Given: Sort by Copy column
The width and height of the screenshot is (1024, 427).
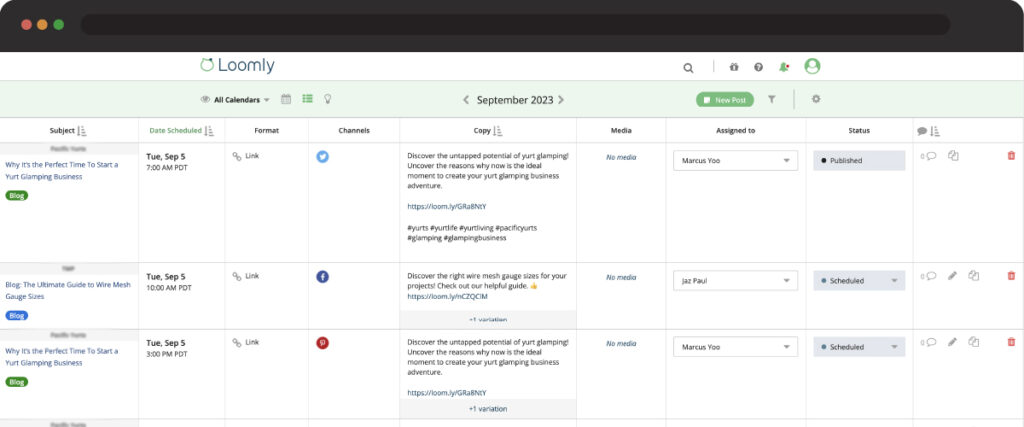Looking at the screenshot, I should 498,131.
